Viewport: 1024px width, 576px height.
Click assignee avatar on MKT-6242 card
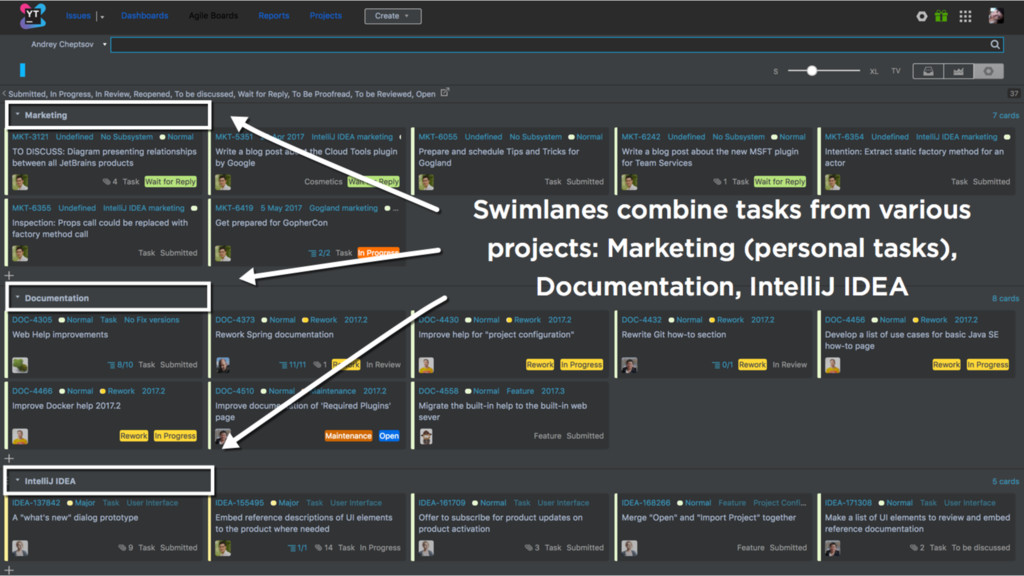pos(630,182)
